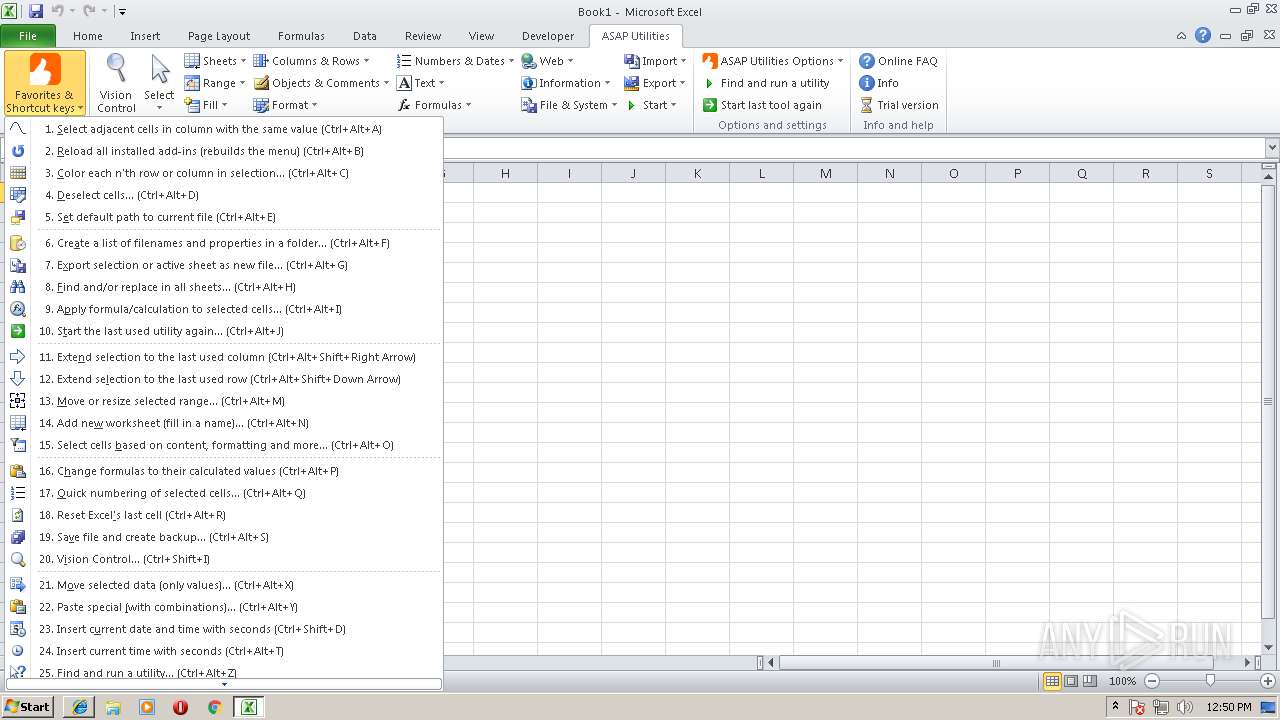Screen dimensions: 1280x720
Task: Click the Excel taskbar button
Action: coord(248,707)
